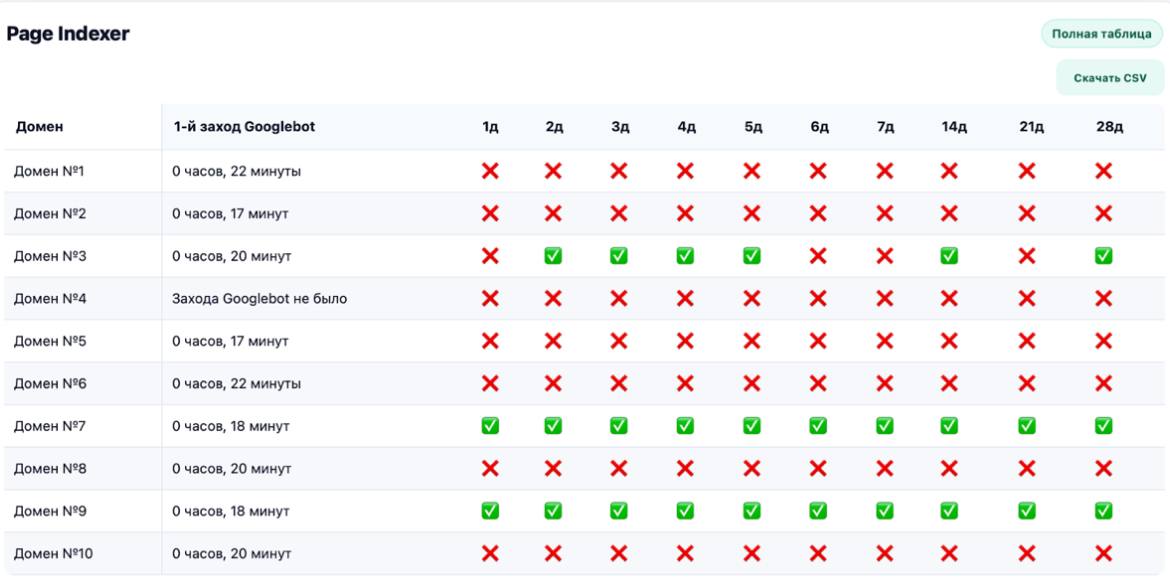The width and height of the screenshot is (1170, 582).
Task: Click red cross for Домен №5 at 28д
Action: 1103,341
